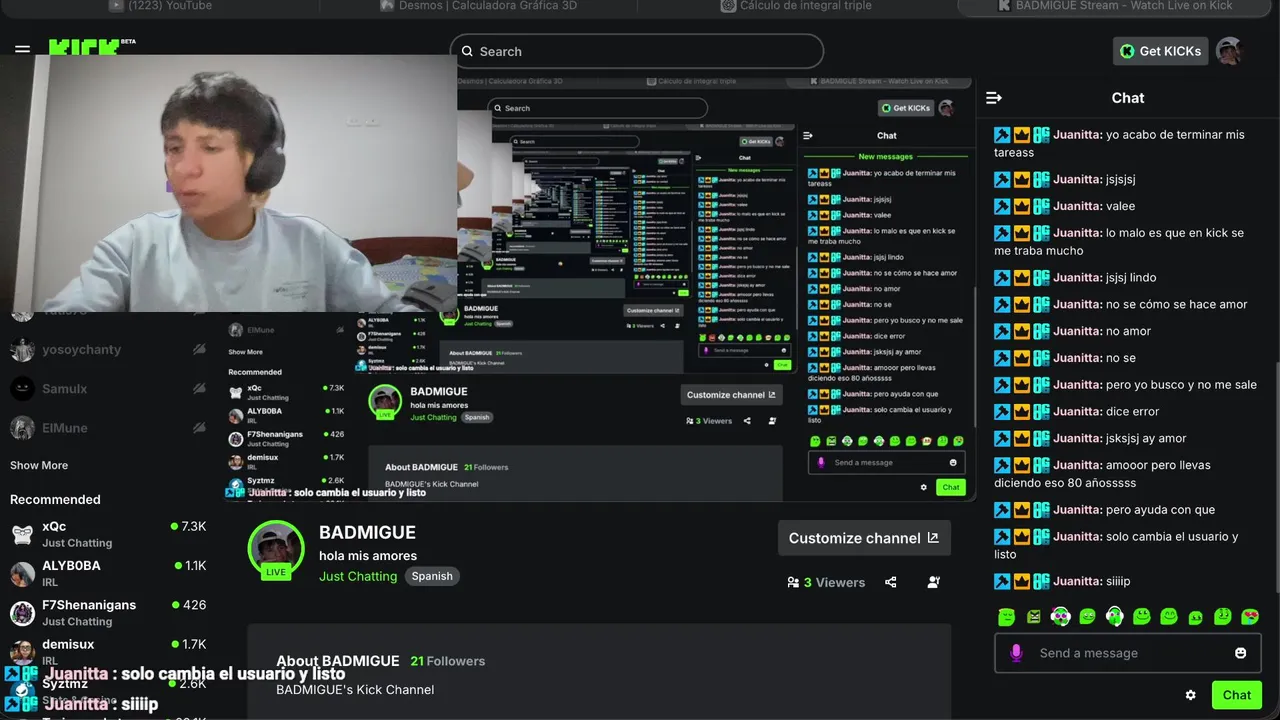Image resolution: width=1280 pixels, height=720 pixels.
Task: Click the share icon next to 3 Viewers
Action: point(891,582)
